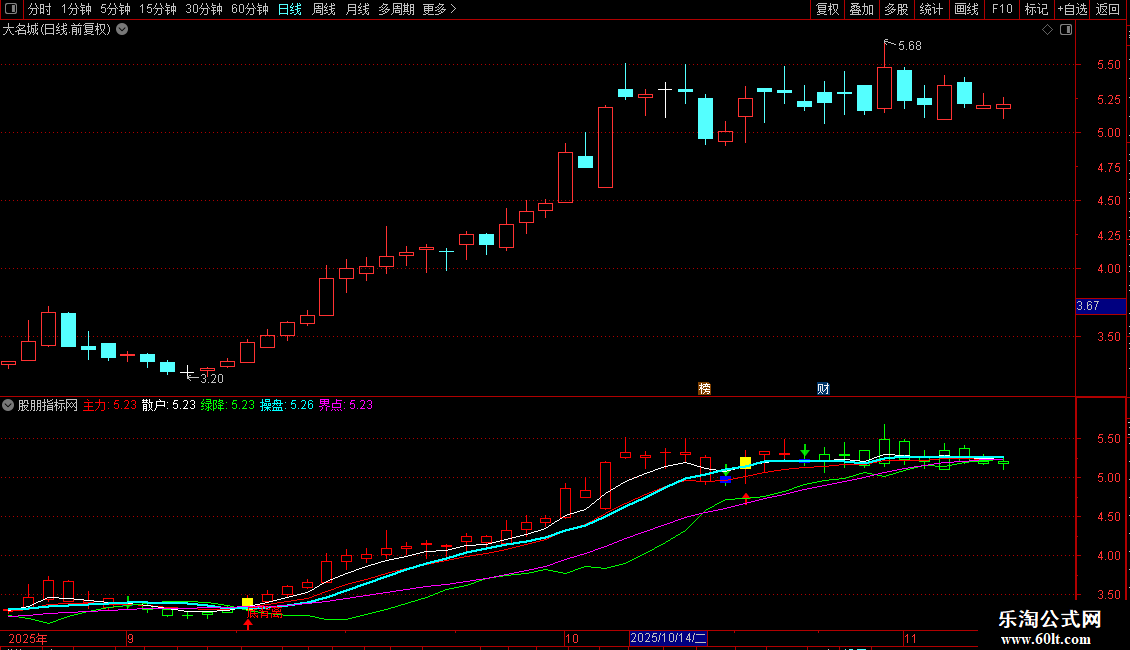This screenshot has width=1130, height=650.
Task: Click the 股朋指标网 indicator name
Action: click(48, 405)
